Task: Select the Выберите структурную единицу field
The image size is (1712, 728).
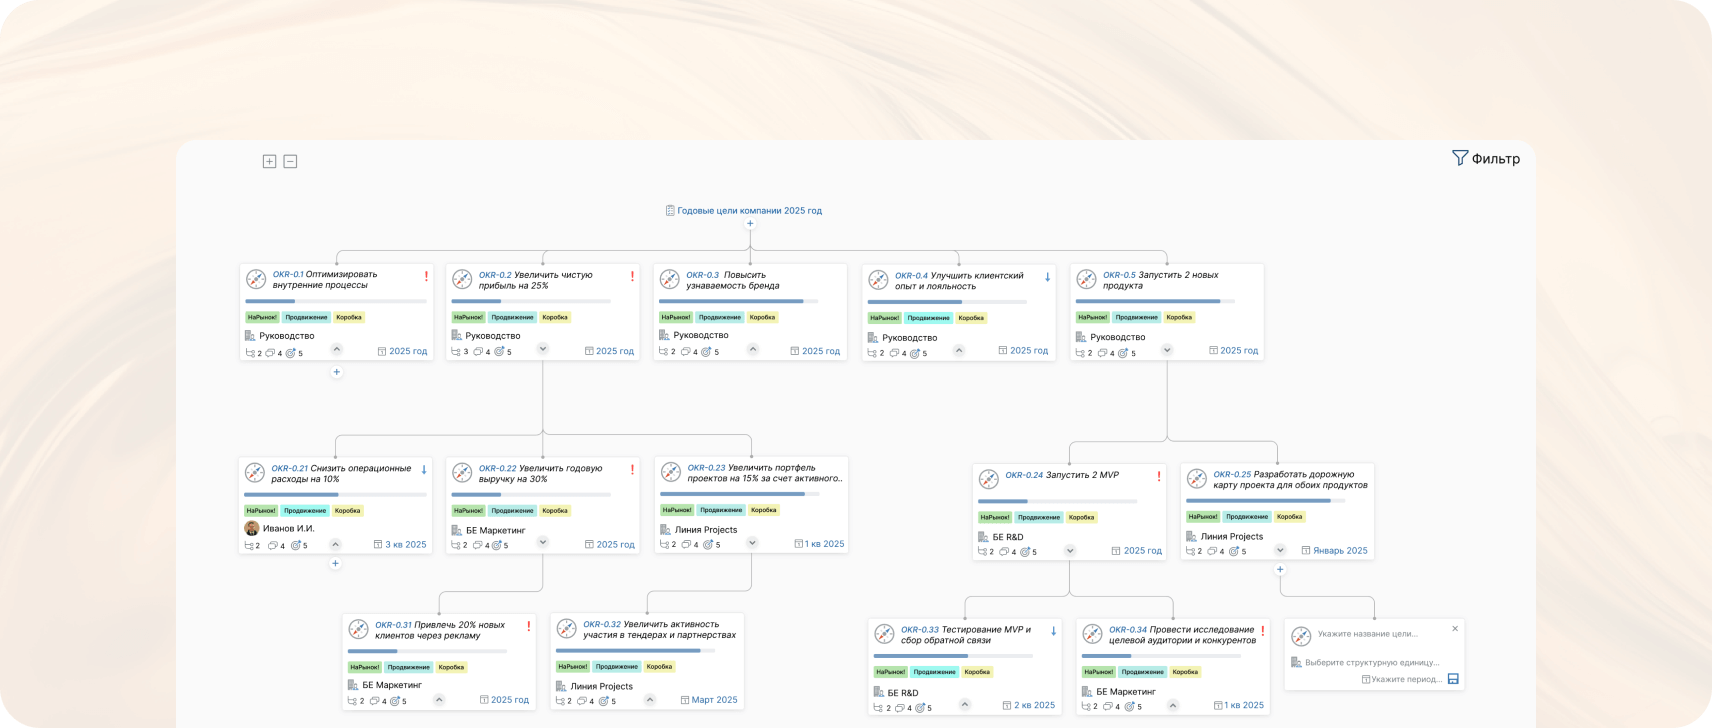Action: click(1372, 662)
